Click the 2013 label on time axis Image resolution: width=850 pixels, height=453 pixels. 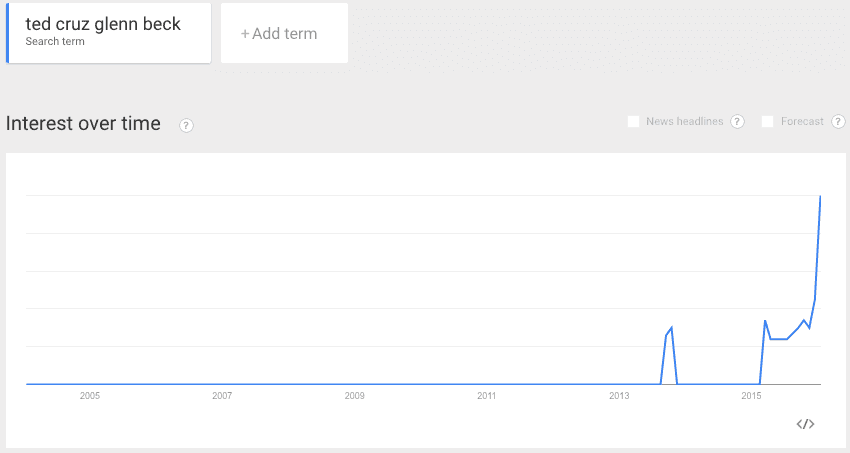[x=619, y=396]
